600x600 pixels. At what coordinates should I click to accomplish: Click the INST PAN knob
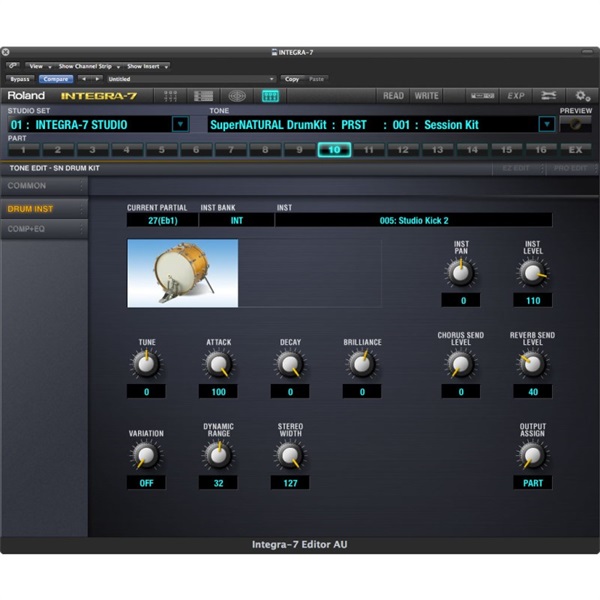coord(461,273)
